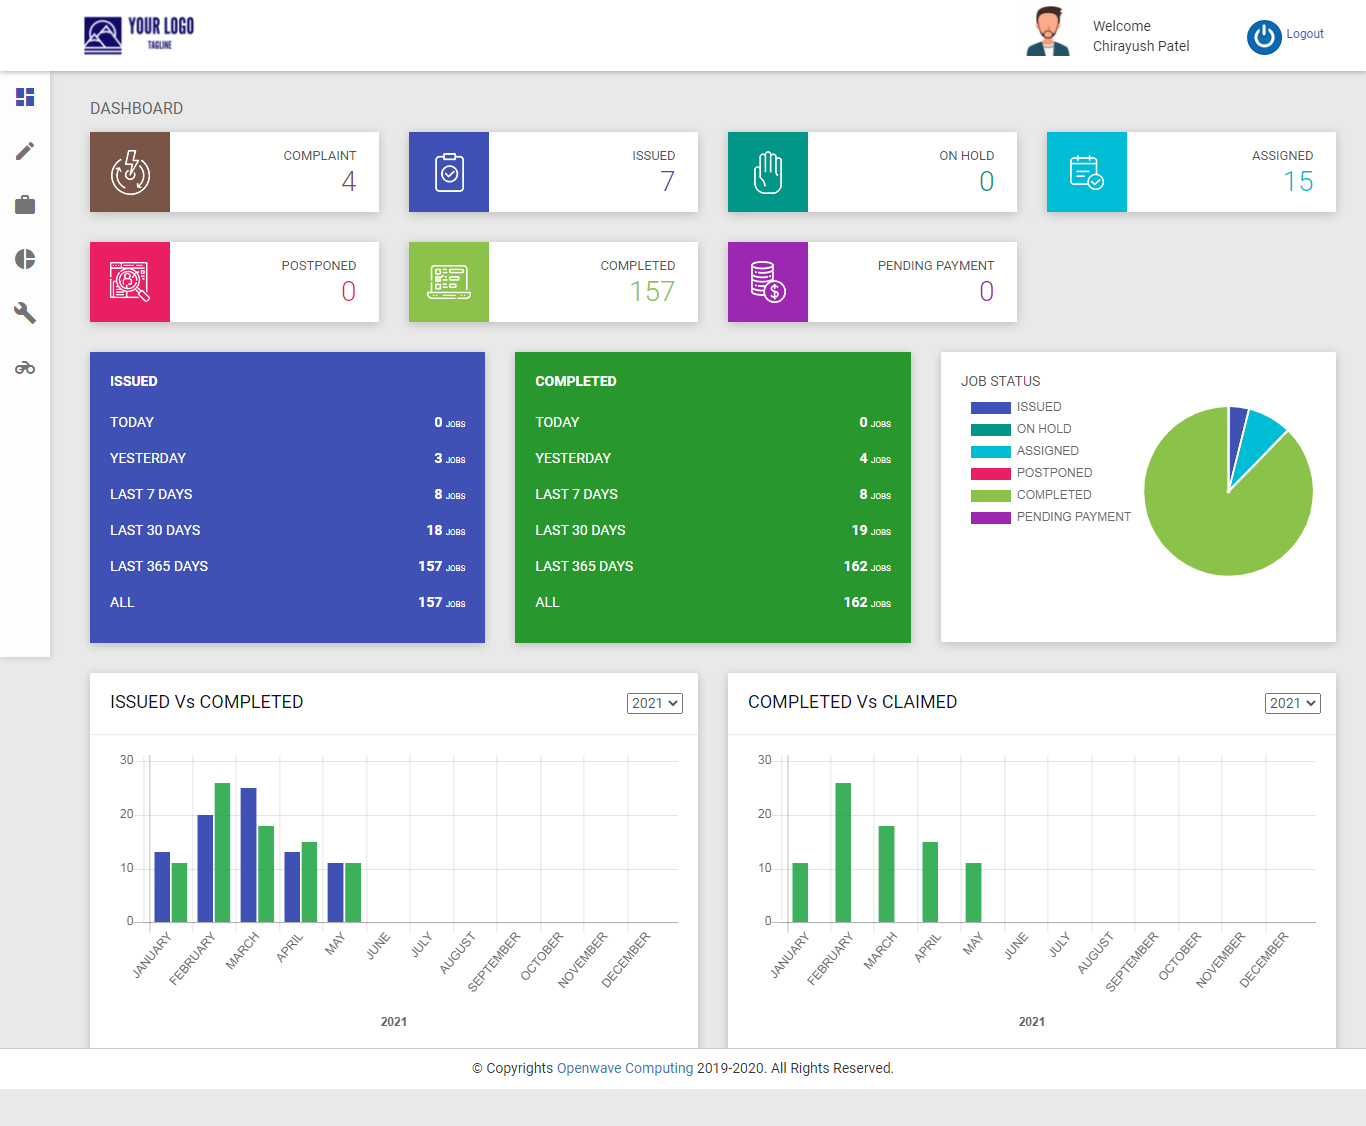The width and height of the screenshot is (1366, 1126).
Task: Click the Welcome Chirayush Patel text
Action: coord(1141,36)
